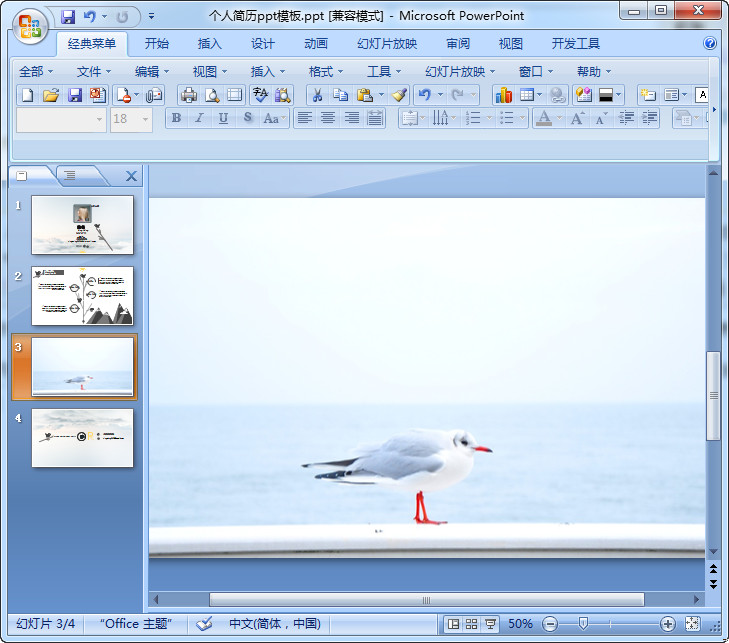This screenshot has height=643, width=729.
Task: Switch to Normal view in status bar
Action: click(453, 624)
